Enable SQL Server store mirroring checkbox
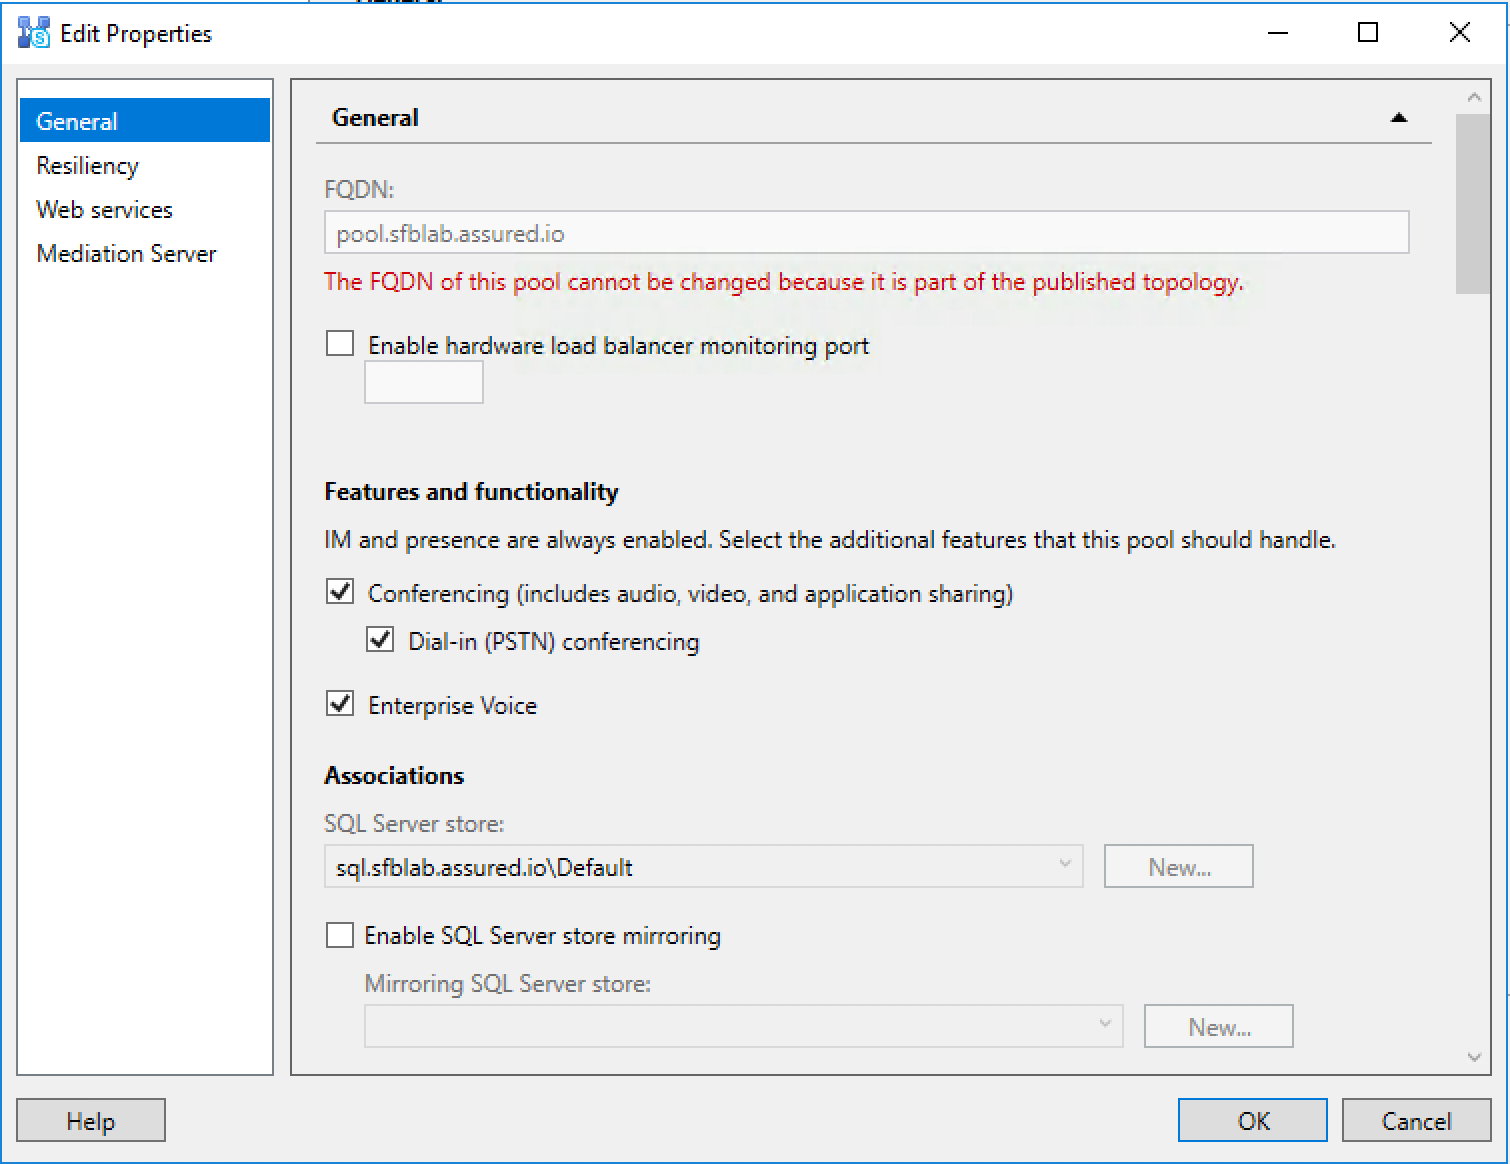Image resolution: width=1510 pixels, height=1164 pixels. click(340, 934)
